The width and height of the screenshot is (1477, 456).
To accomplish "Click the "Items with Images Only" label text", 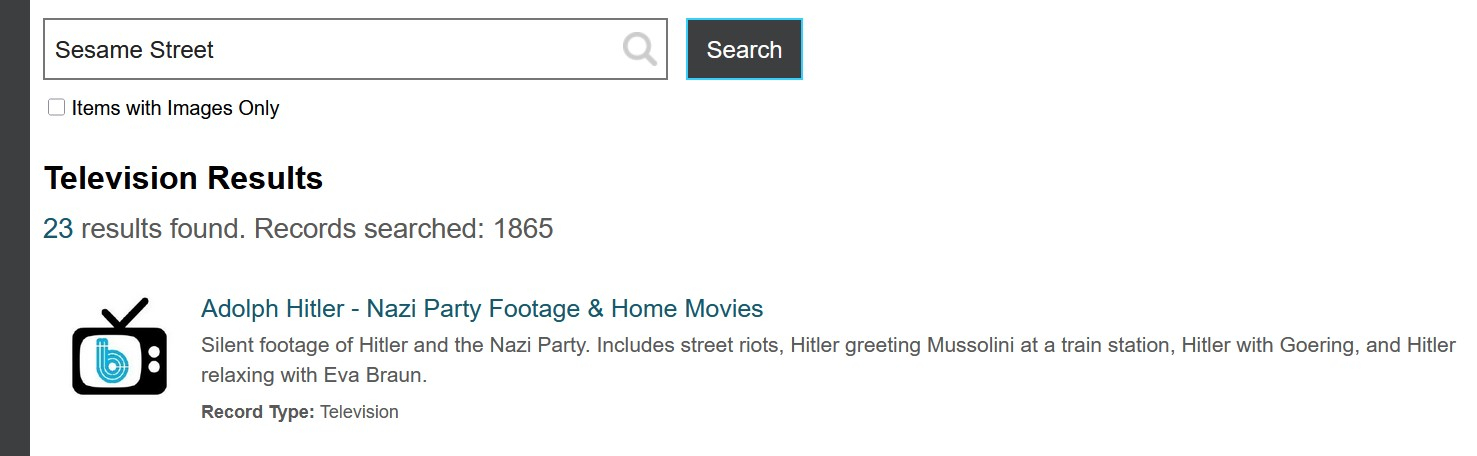I will [x=175, y=108].
